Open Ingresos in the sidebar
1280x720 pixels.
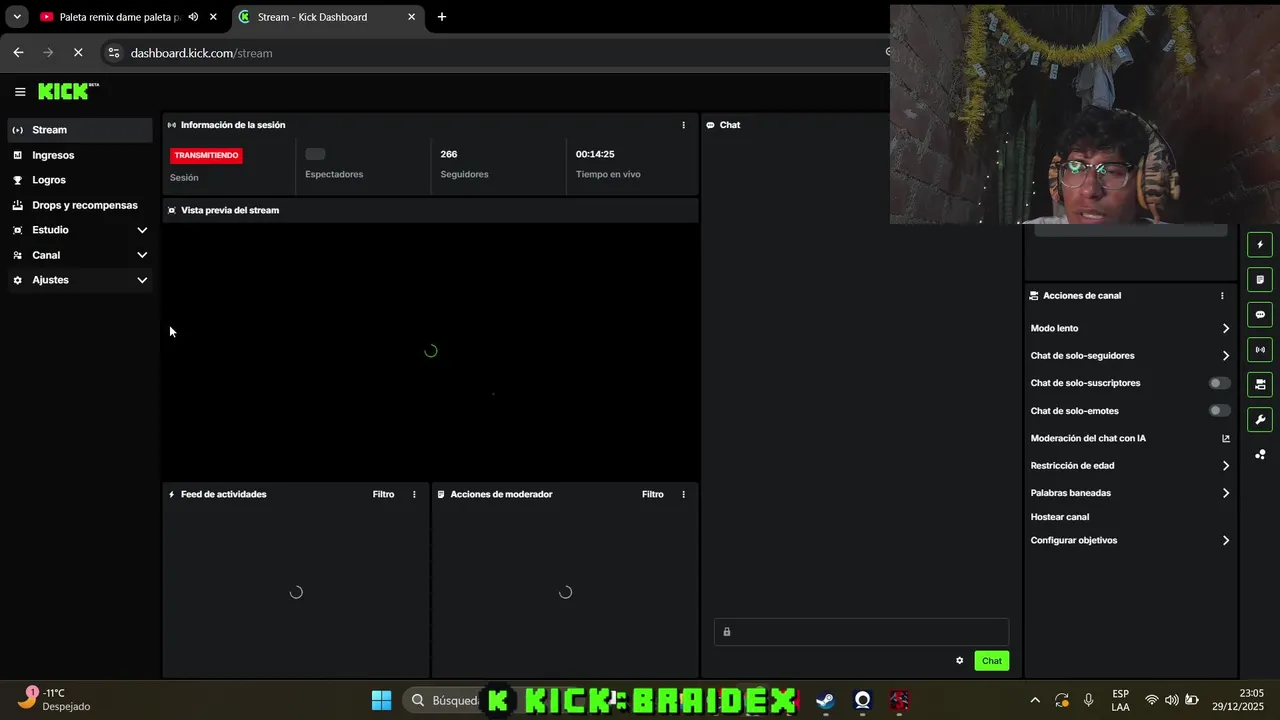tap(80, 155)
